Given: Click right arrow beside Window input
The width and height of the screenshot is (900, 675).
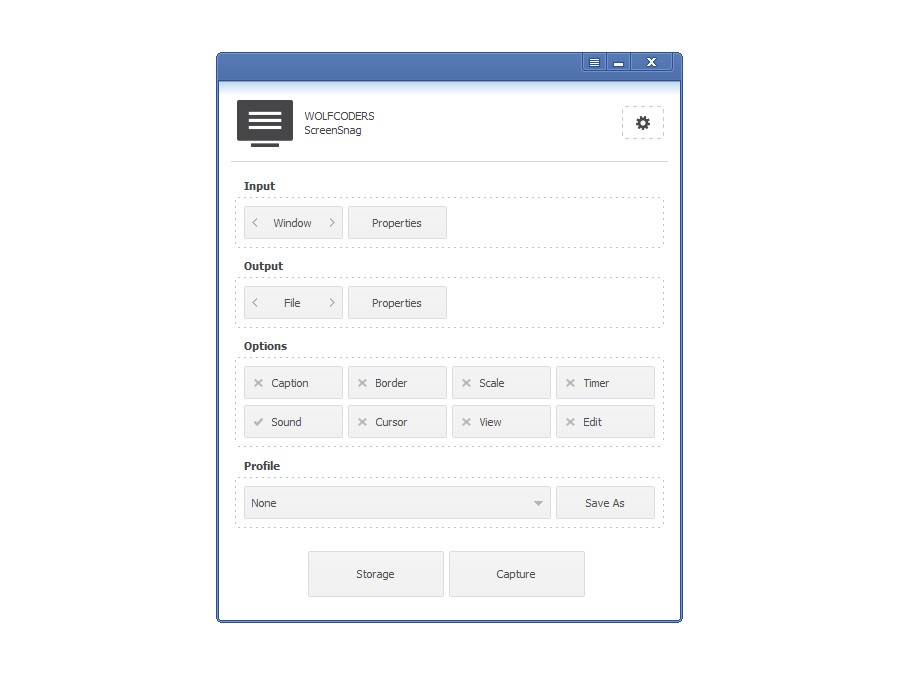Looking at the screenshot, I should (331, 222).
